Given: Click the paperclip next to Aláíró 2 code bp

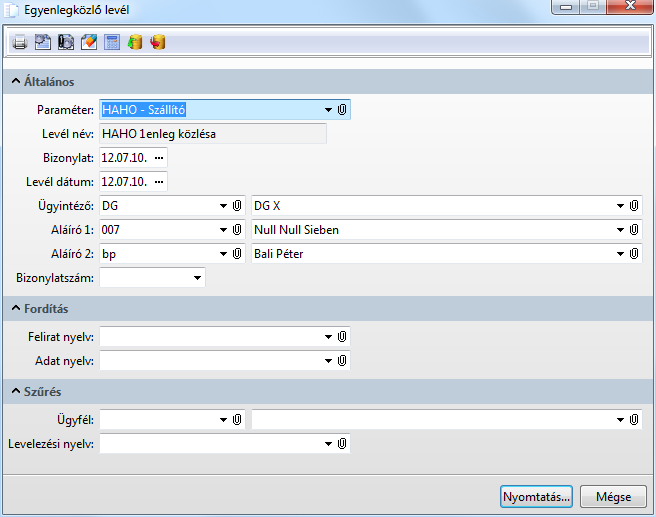Looking at the screenshot, I should point(237,253).
